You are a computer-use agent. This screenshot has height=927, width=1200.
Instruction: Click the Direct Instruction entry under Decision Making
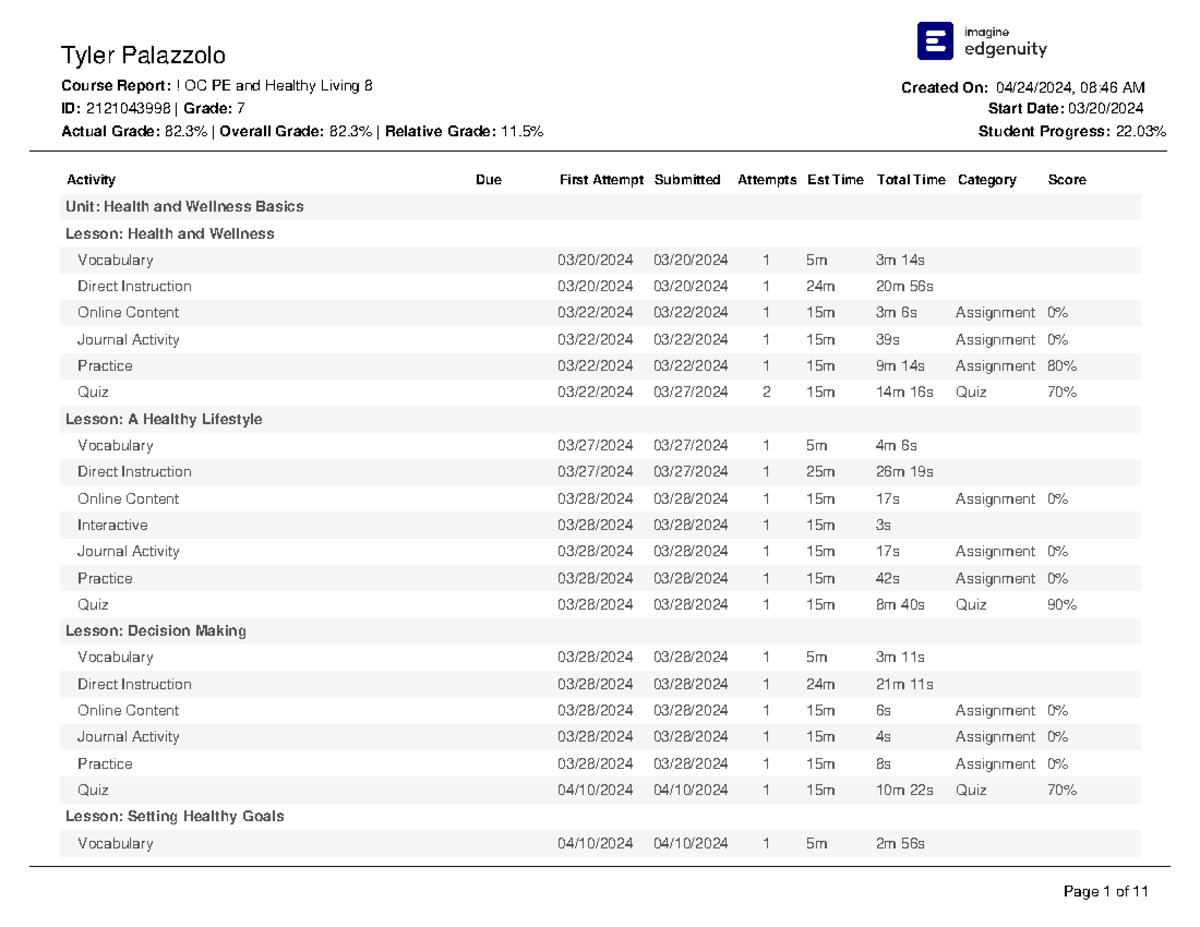(135, 684)
